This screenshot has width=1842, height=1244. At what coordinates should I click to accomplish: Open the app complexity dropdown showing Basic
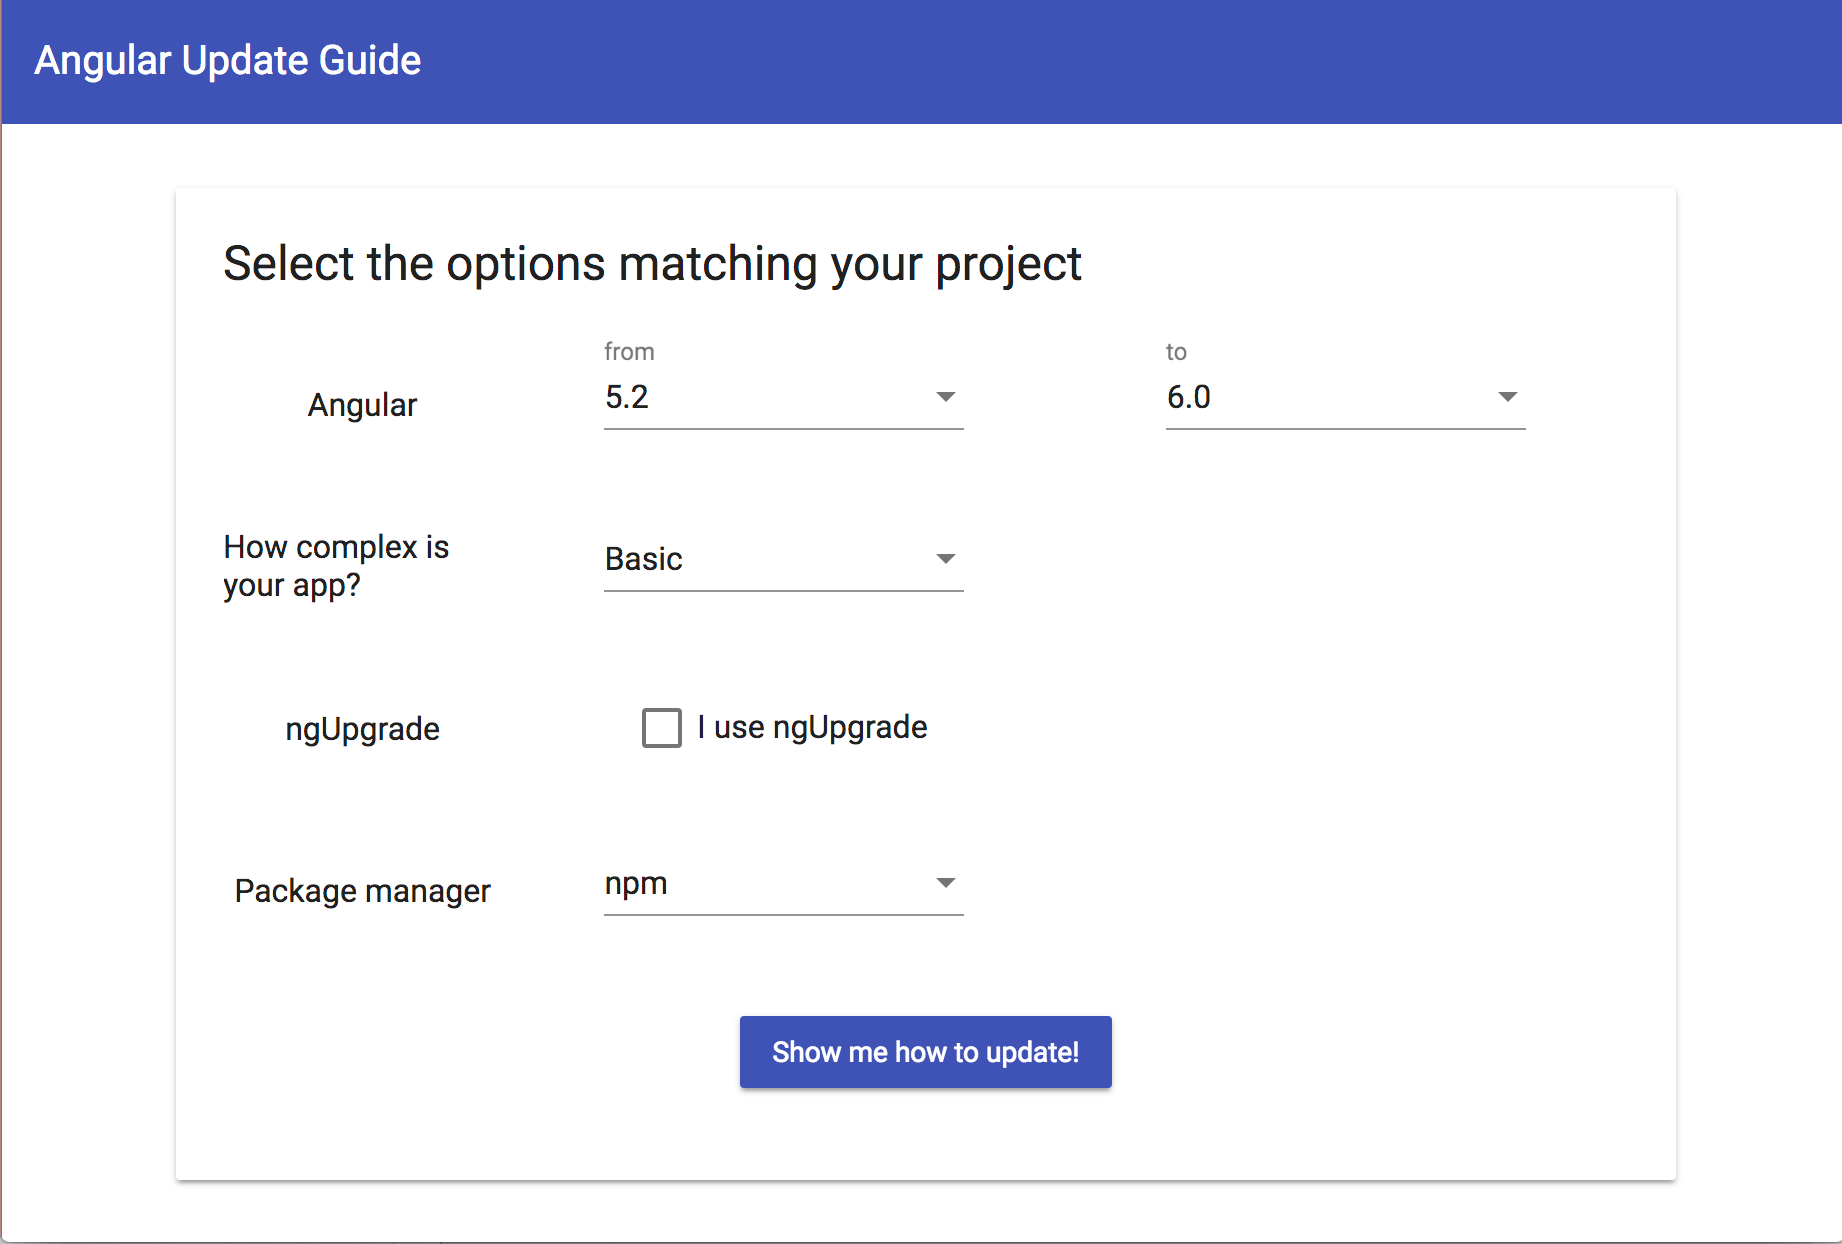coord(783,559)
